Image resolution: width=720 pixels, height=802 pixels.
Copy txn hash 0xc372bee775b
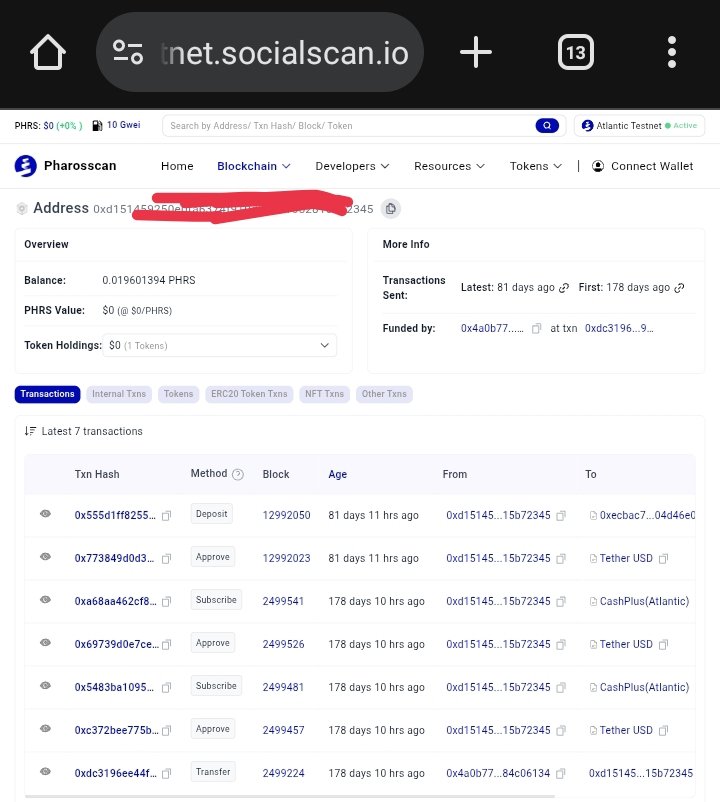(x=166, y=730)
